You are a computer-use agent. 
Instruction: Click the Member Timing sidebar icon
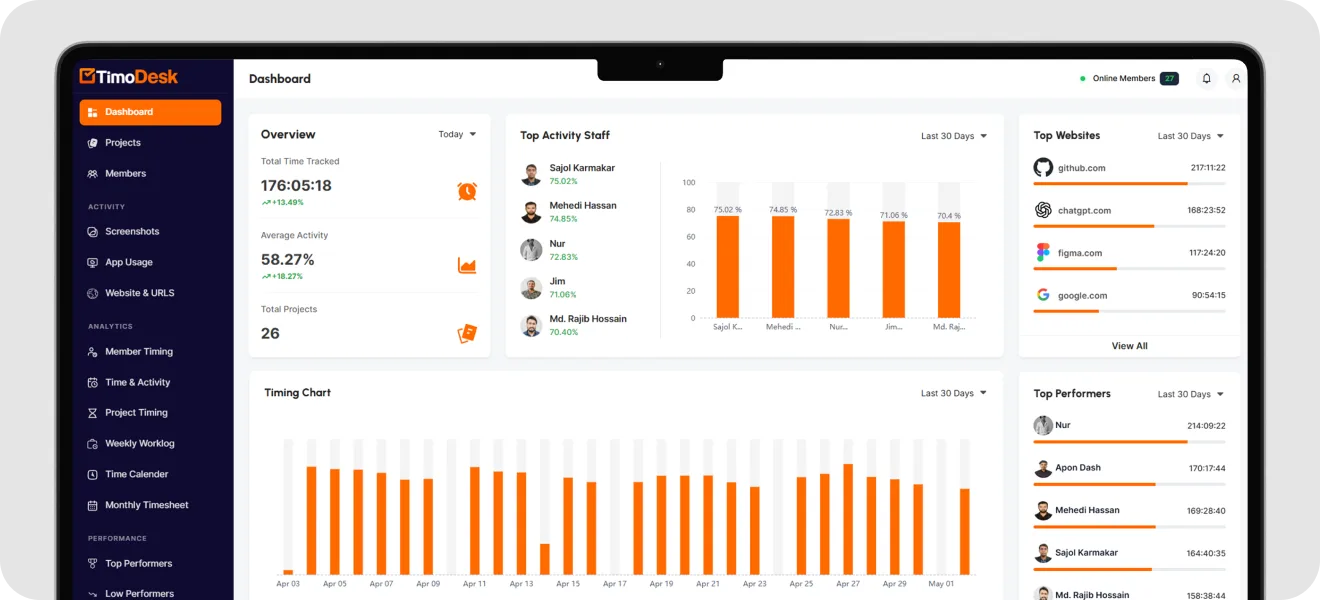pyautogui.click(x=92, y=352)
